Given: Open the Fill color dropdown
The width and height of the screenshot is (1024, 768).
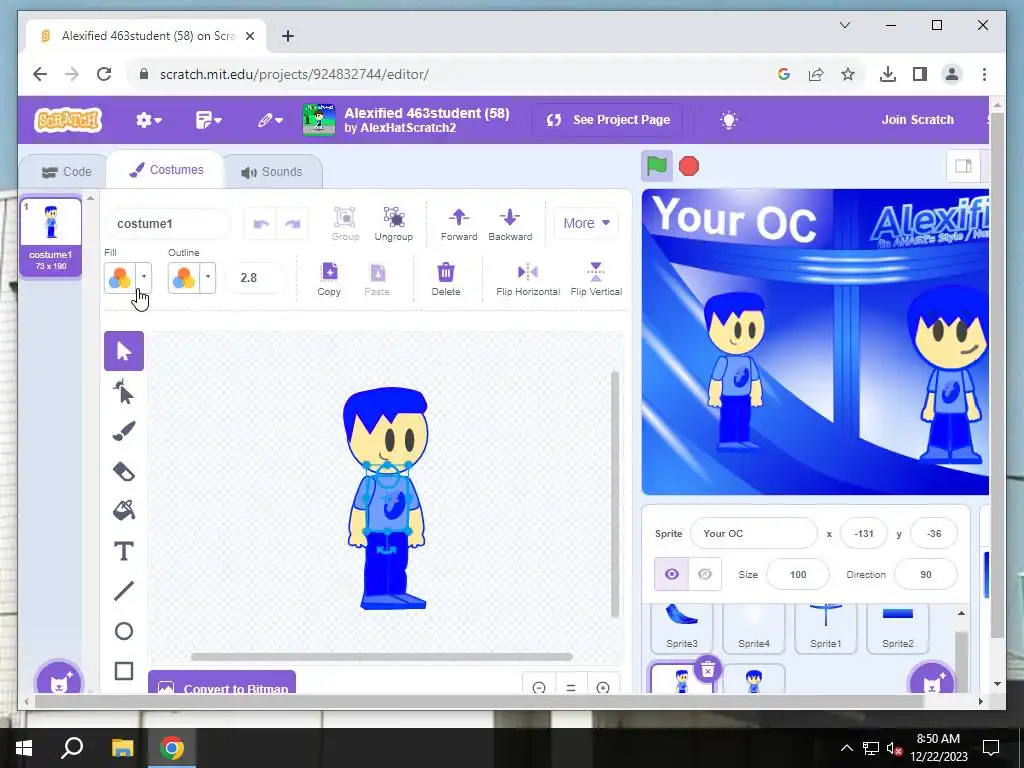Looking at the screenshot, I should pos(144,277).
